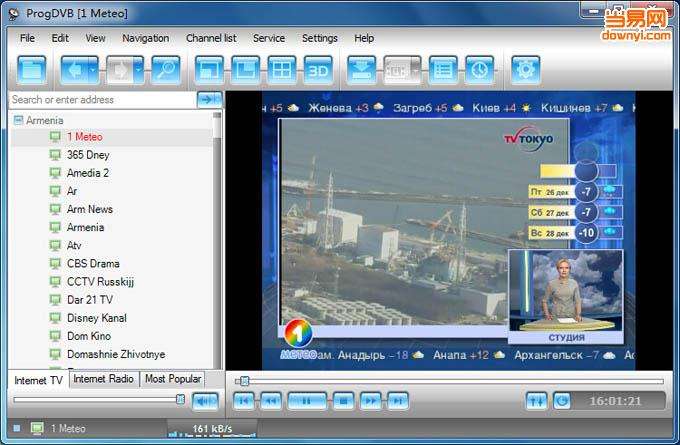This screenshot has width=680, height=445.
Task: Jump to next with the skip-forward button
Action: coord(398,401)
